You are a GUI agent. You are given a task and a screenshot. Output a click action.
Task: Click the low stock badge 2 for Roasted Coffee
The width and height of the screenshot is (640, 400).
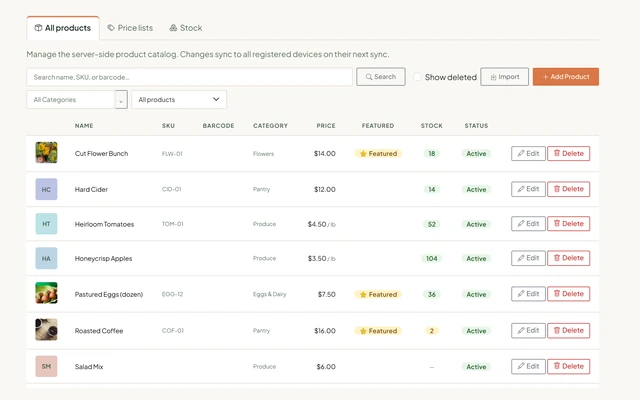click(x=432, y=331)
